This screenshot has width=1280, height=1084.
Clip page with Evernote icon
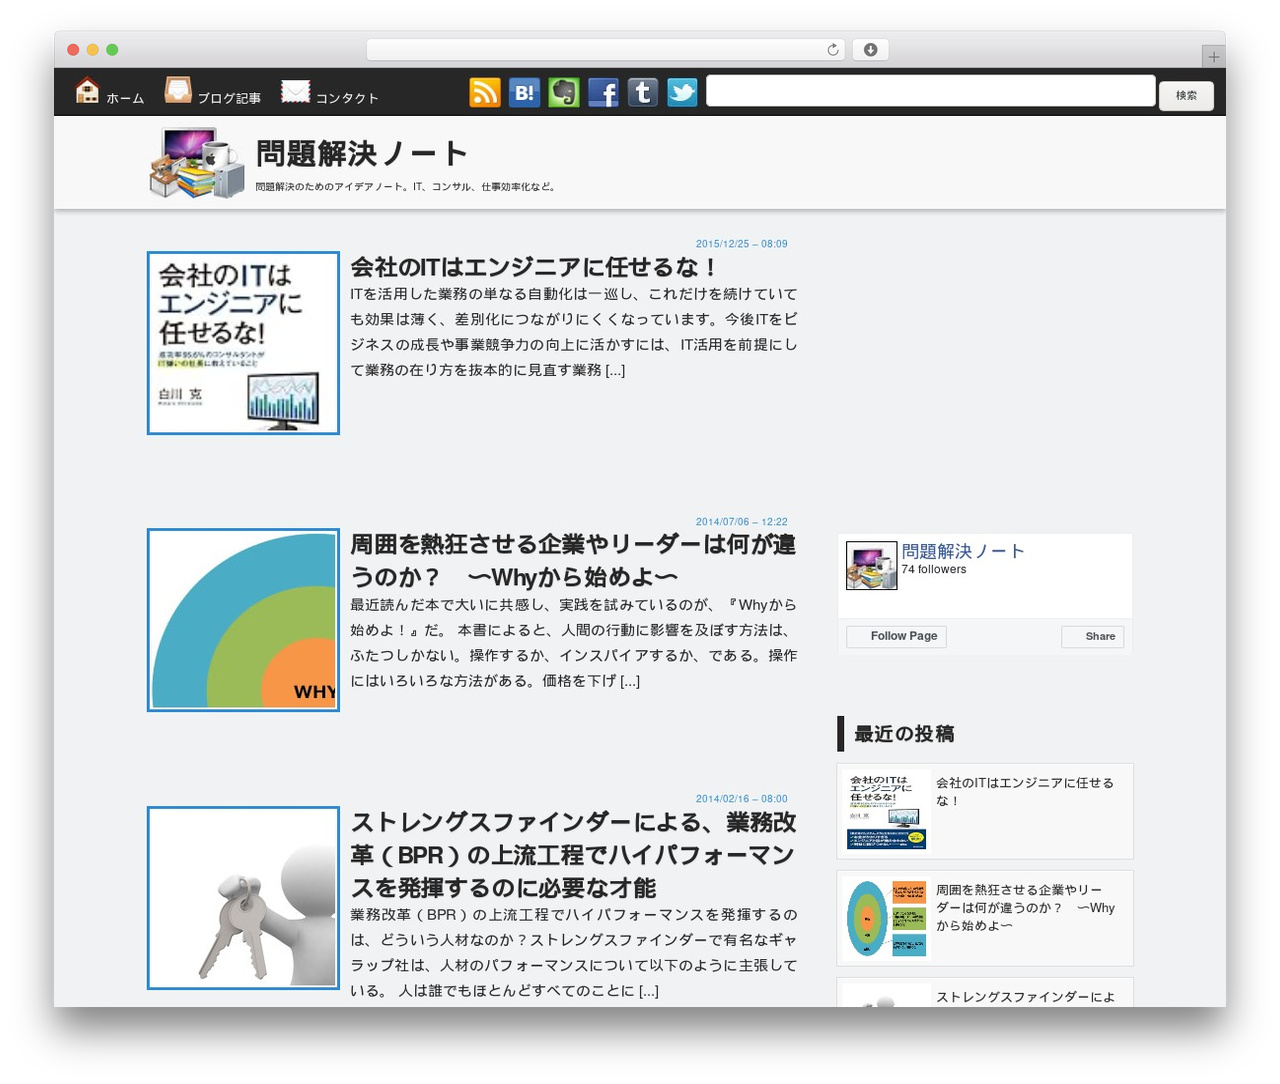[x=564, y=92]
